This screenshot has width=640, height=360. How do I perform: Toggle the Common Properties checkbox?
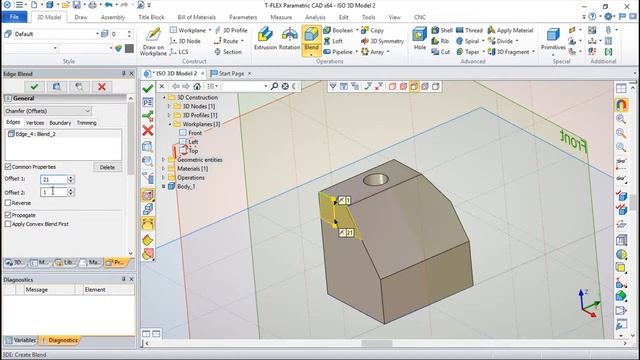(8, 167)
